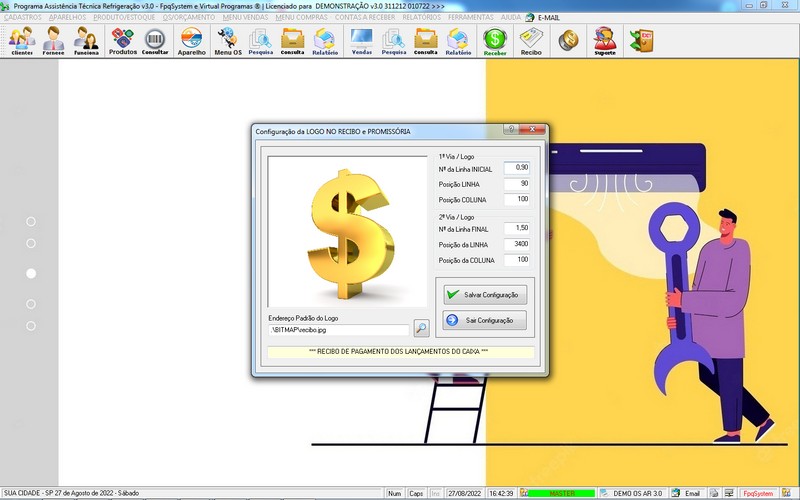Open the Produtos toolbar icon

(123, 41)
